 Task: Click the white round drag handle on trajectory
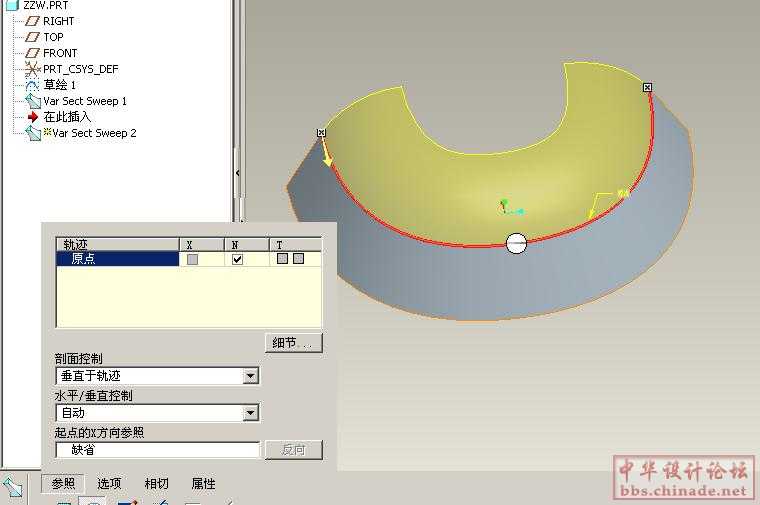(516, 243)
